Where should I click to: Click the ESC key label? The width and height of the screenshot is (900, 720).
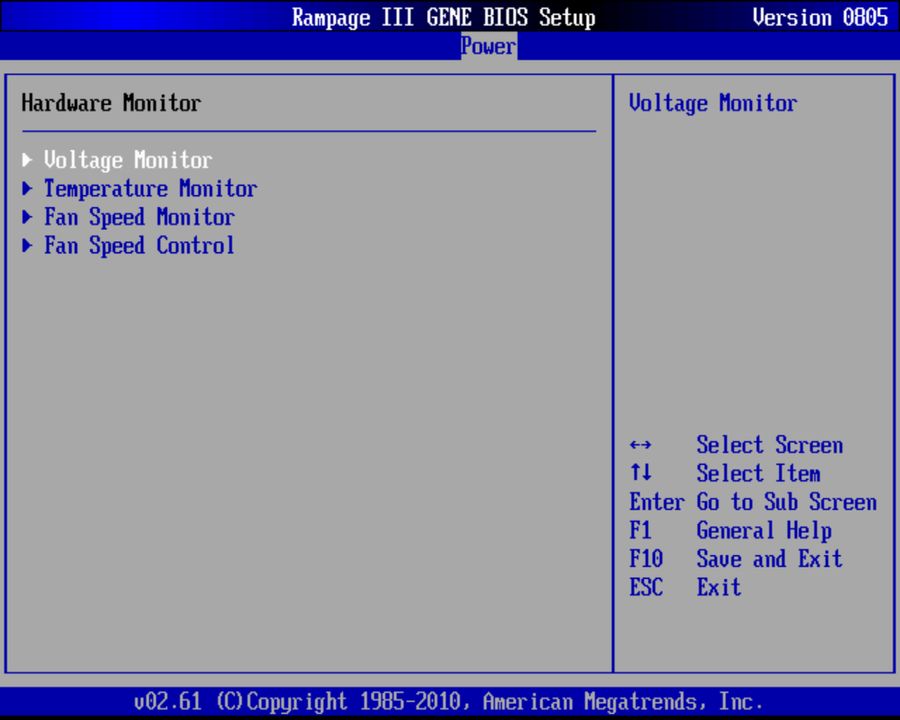click(x=646, y=587)
